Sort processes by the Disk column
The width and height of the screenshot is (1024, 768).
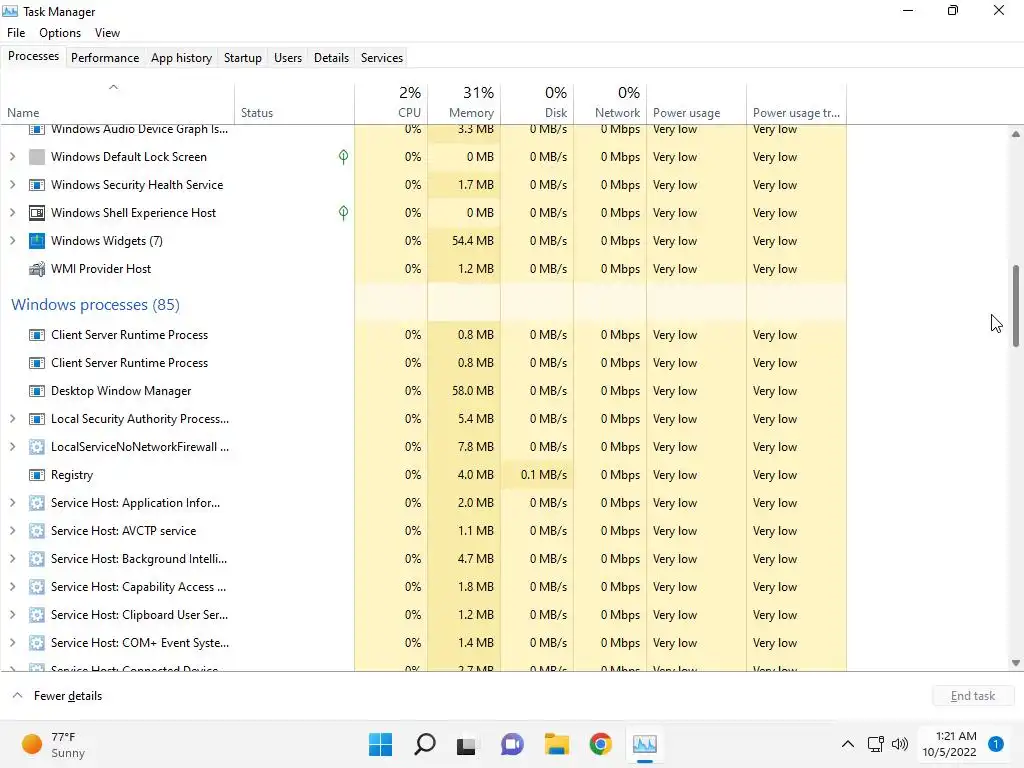point(537,103)
